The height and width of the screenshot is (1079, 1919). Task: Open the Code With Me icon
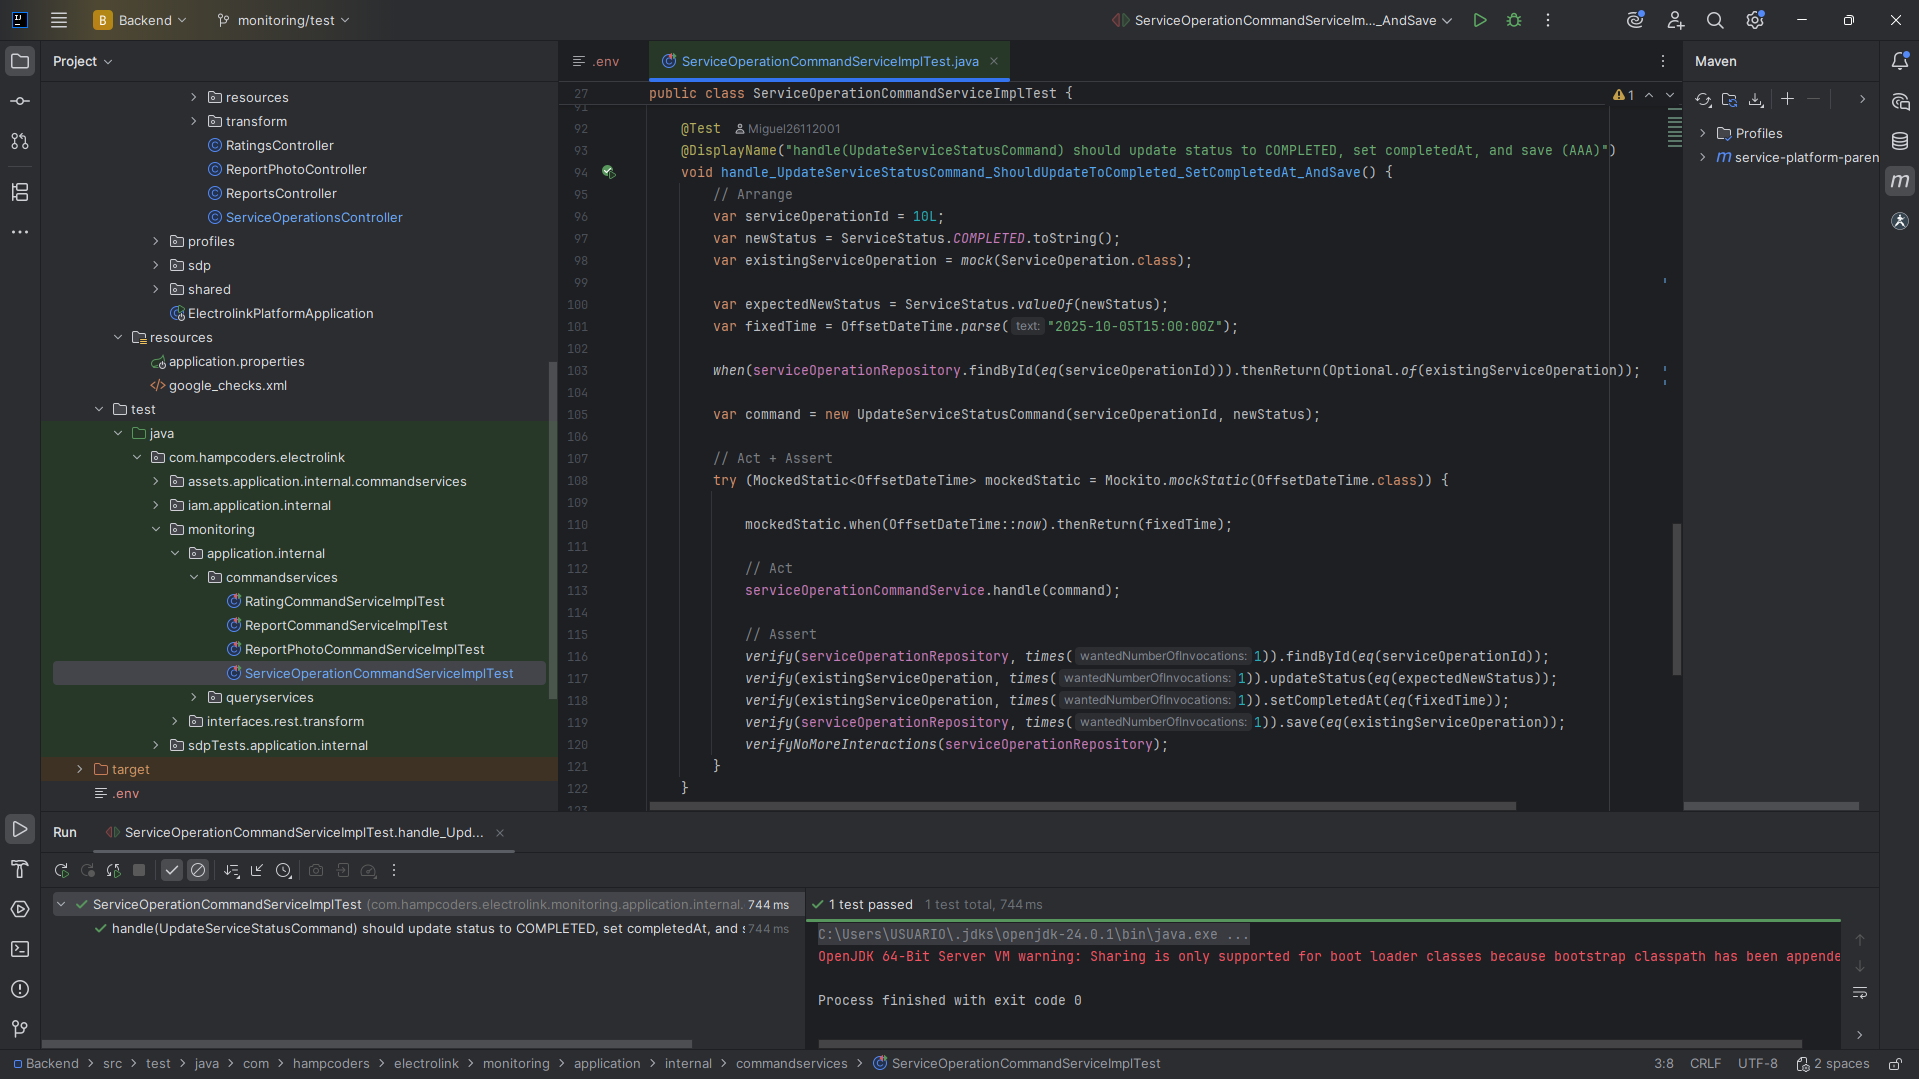coord(1675,20)
